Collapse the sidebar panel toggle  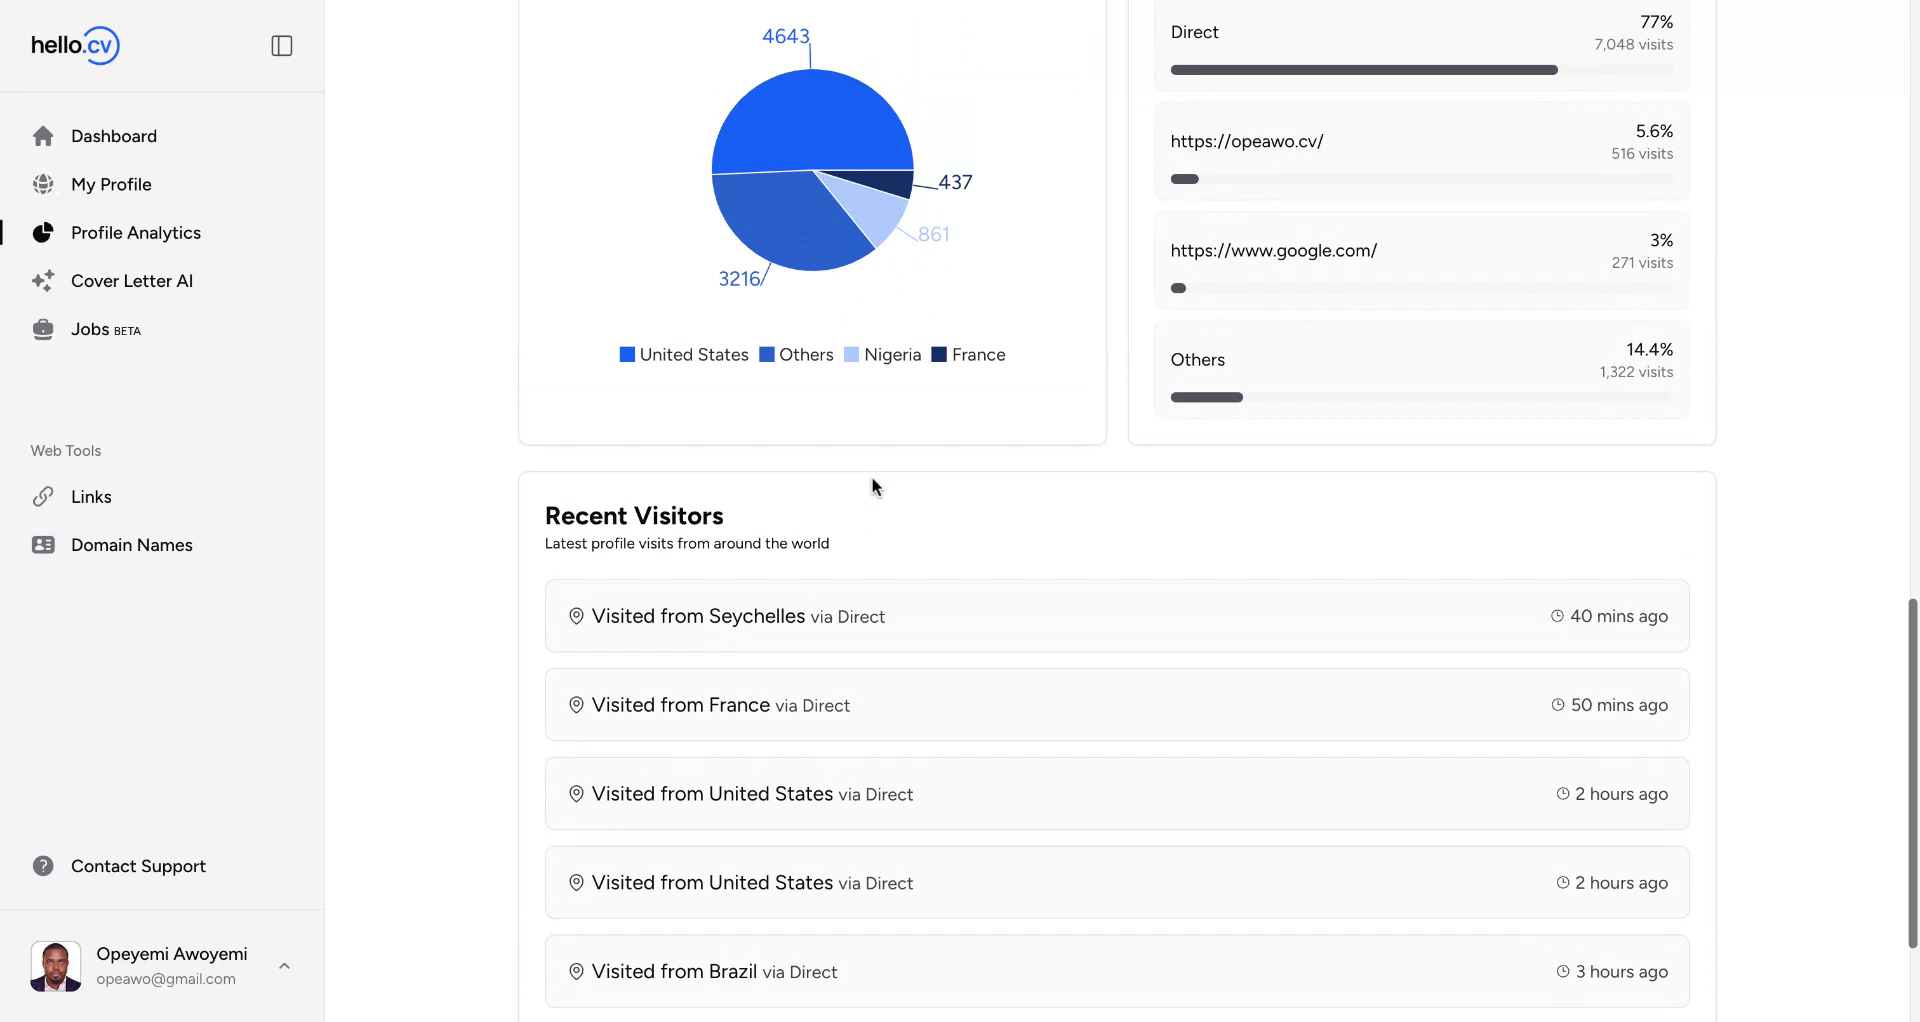[x=282, y=46]
